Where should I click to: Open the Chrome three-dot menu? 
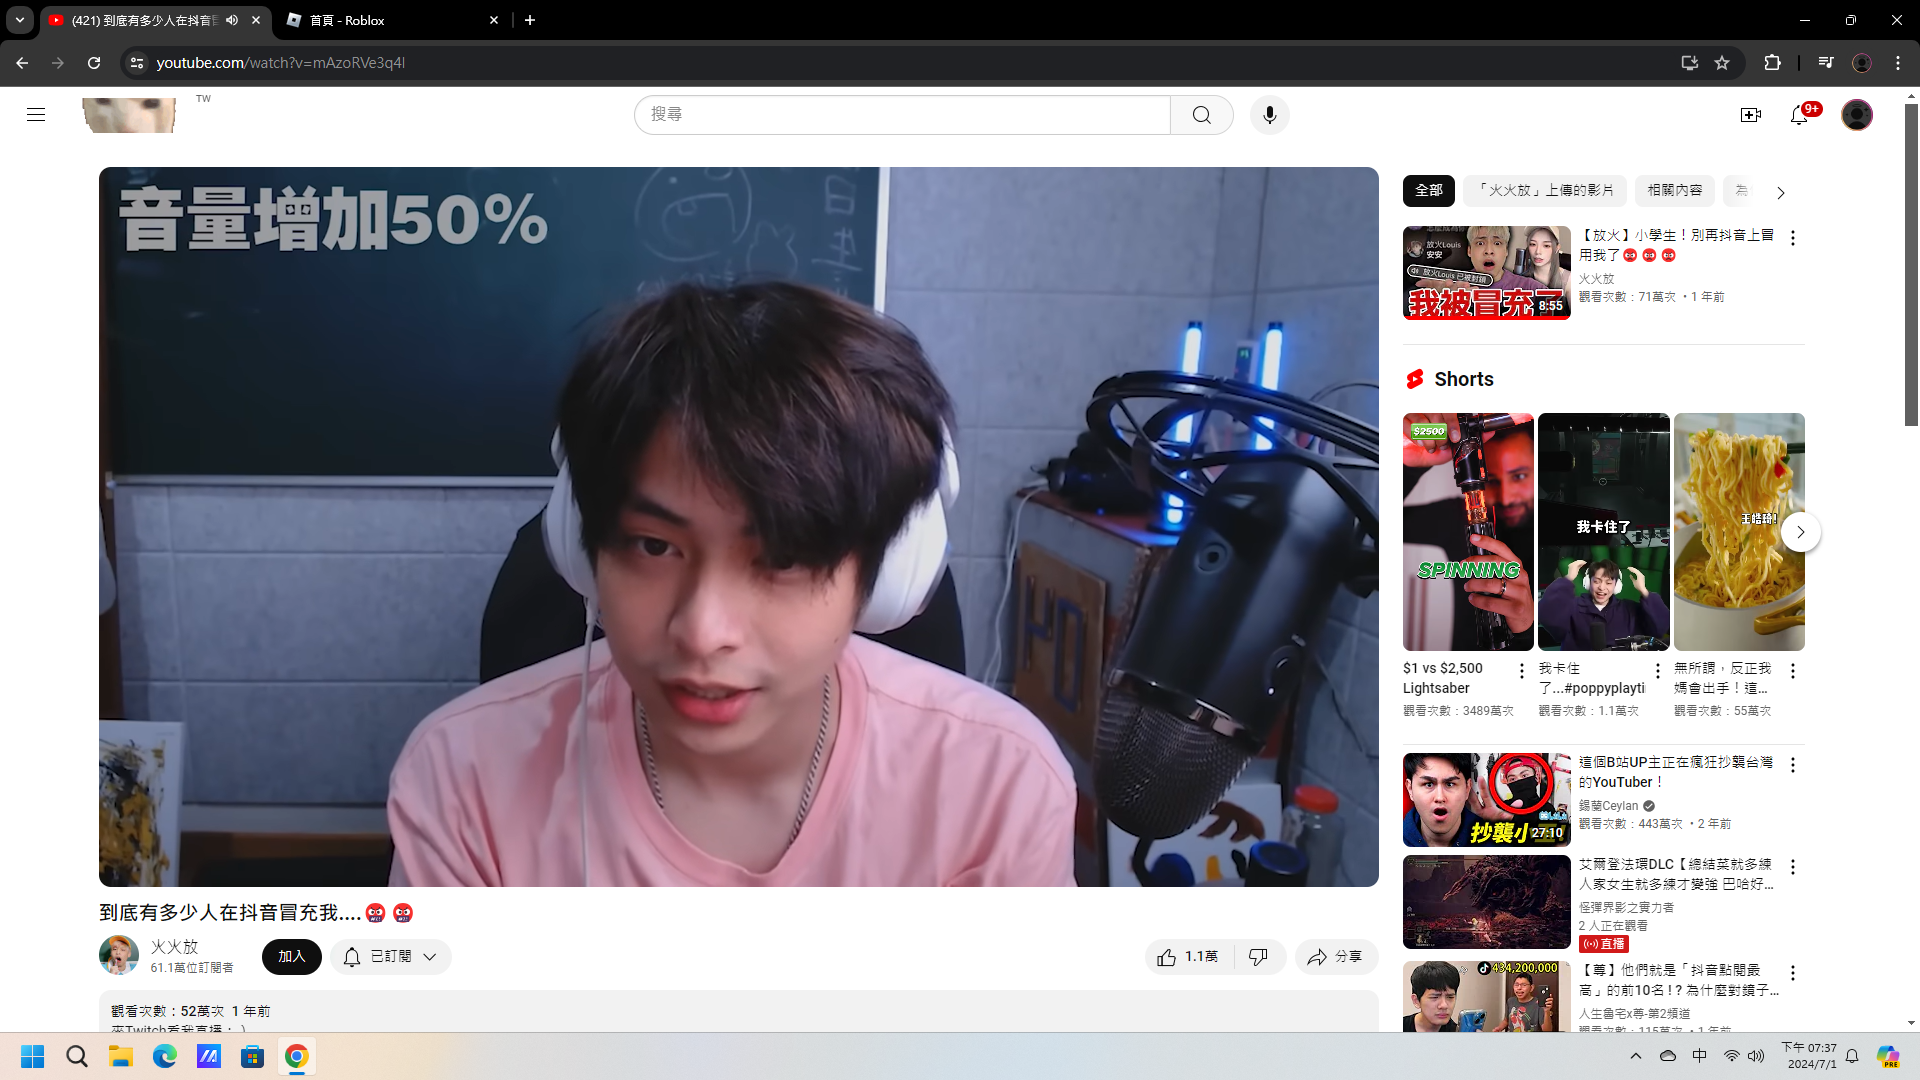coord(1898,63)
